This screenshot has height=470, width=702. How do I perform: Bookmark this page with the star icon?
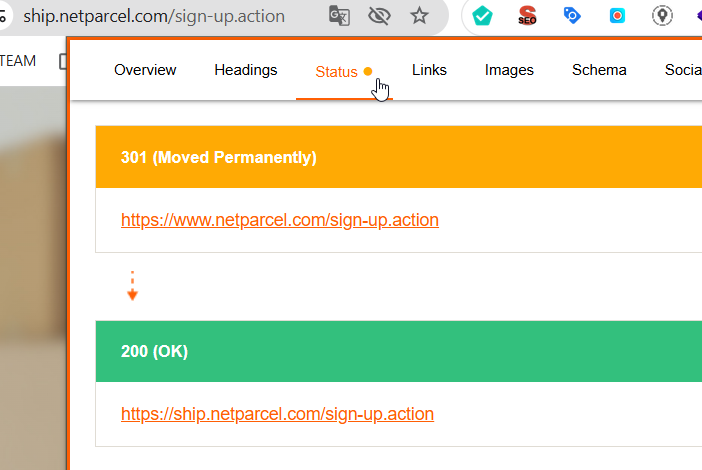(x=419, y=16)
